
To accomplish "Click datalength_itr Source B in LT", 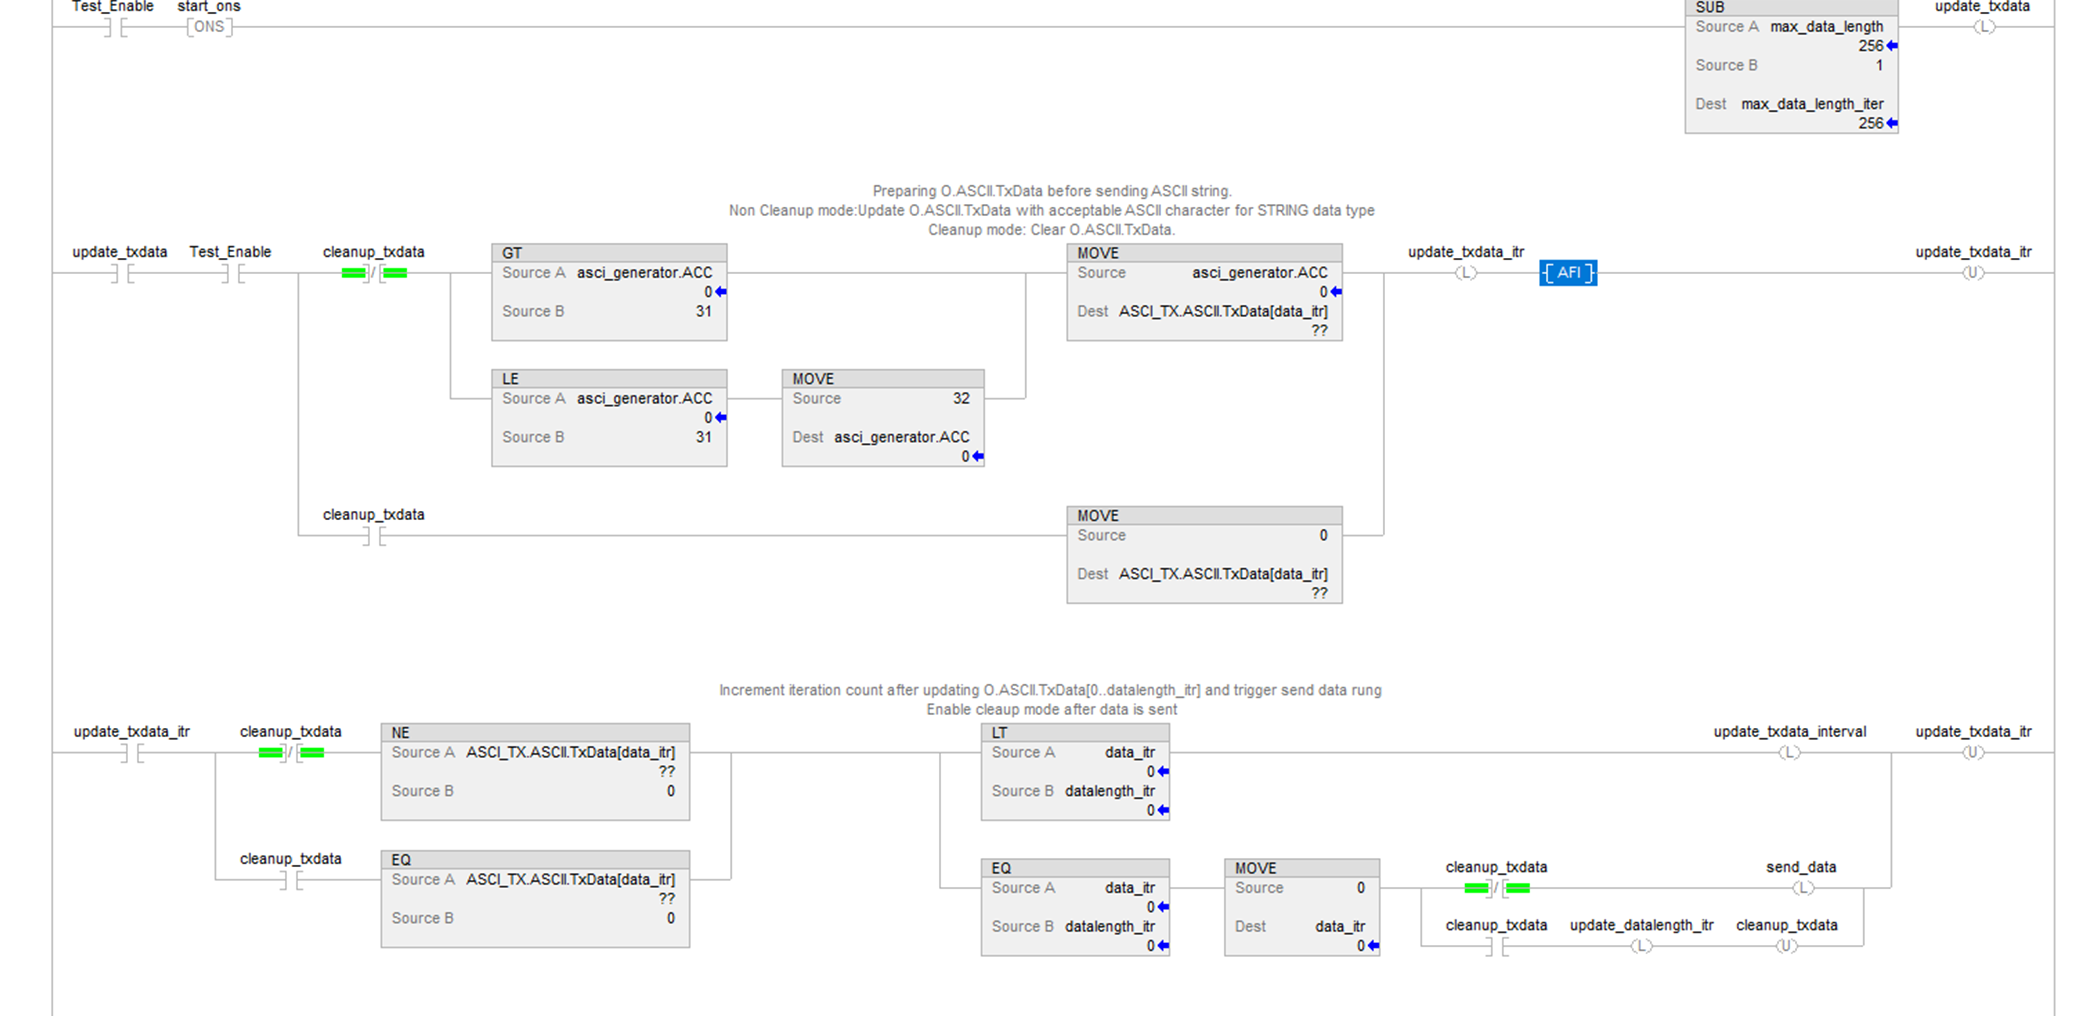I will pyautogui.click(x=1109, y=791).
